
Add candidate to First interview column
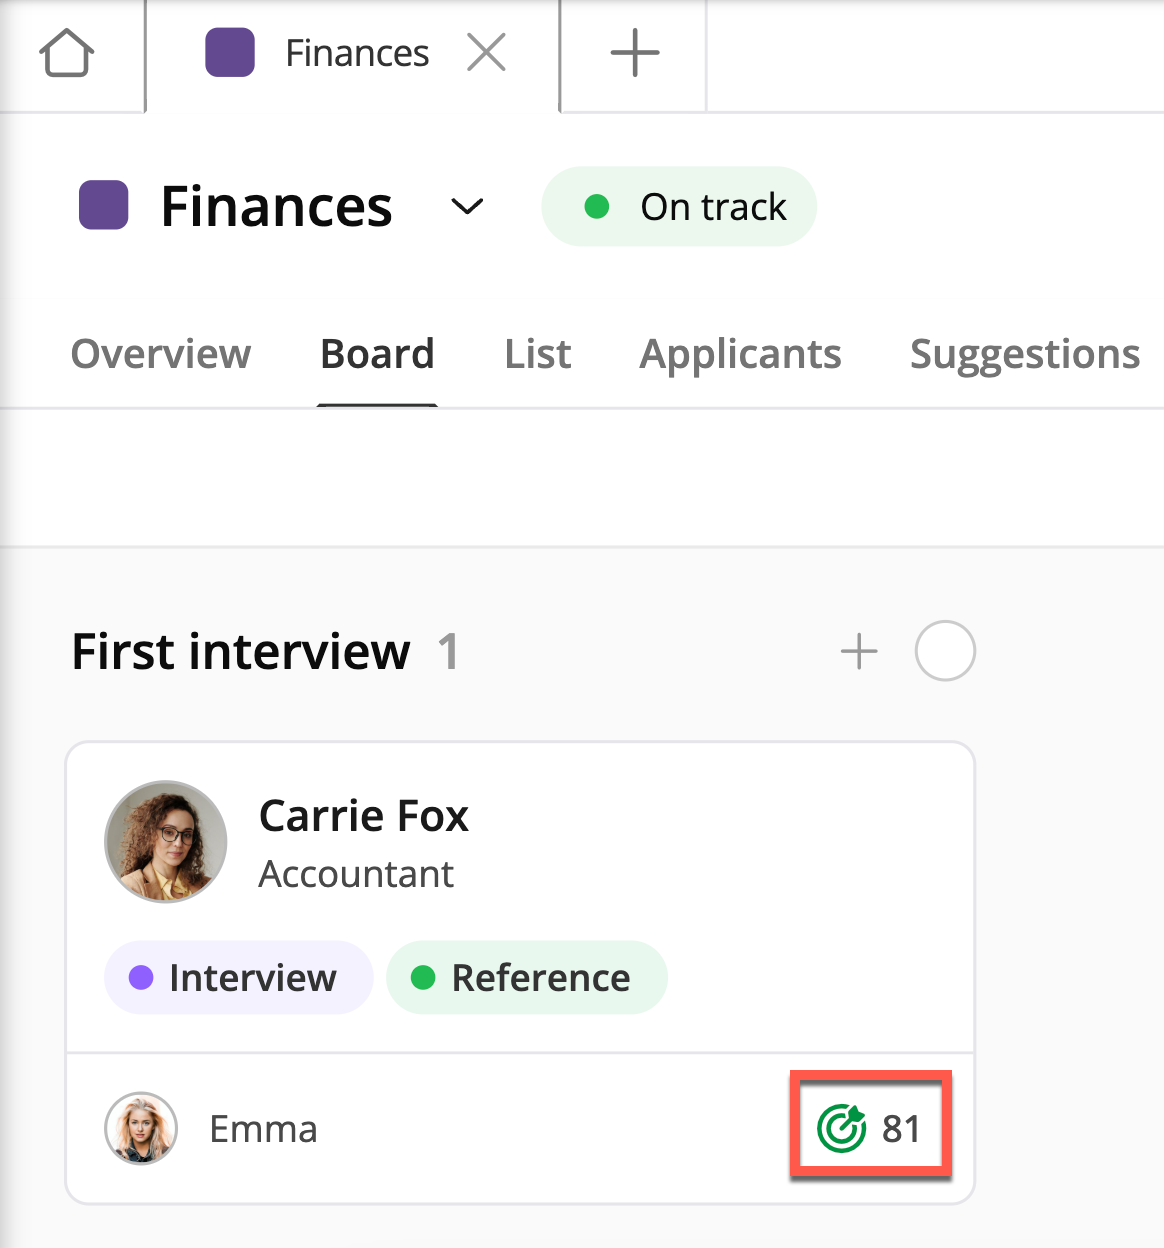click(859, 652)
